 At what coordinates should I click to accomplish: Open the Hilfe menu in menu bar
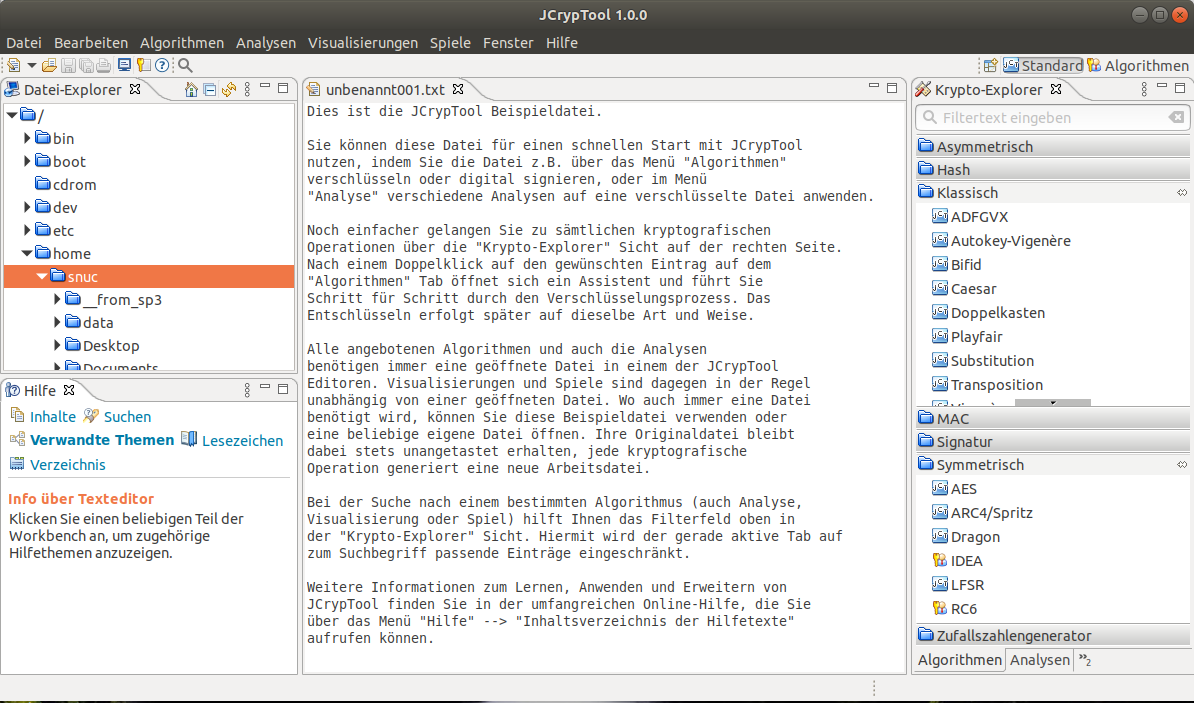point(561,43)
